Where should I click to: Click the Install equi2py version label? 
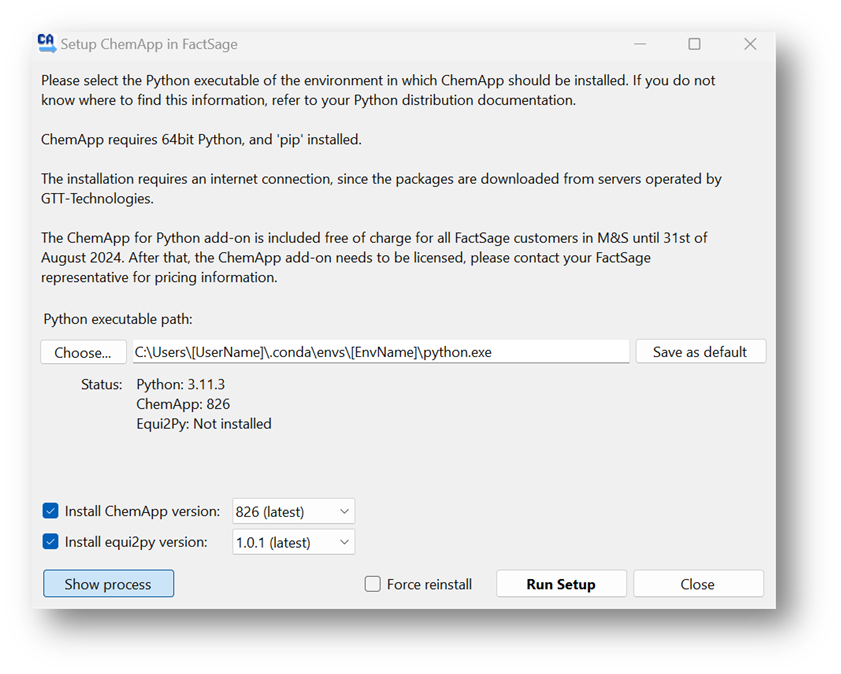[136, 542]
